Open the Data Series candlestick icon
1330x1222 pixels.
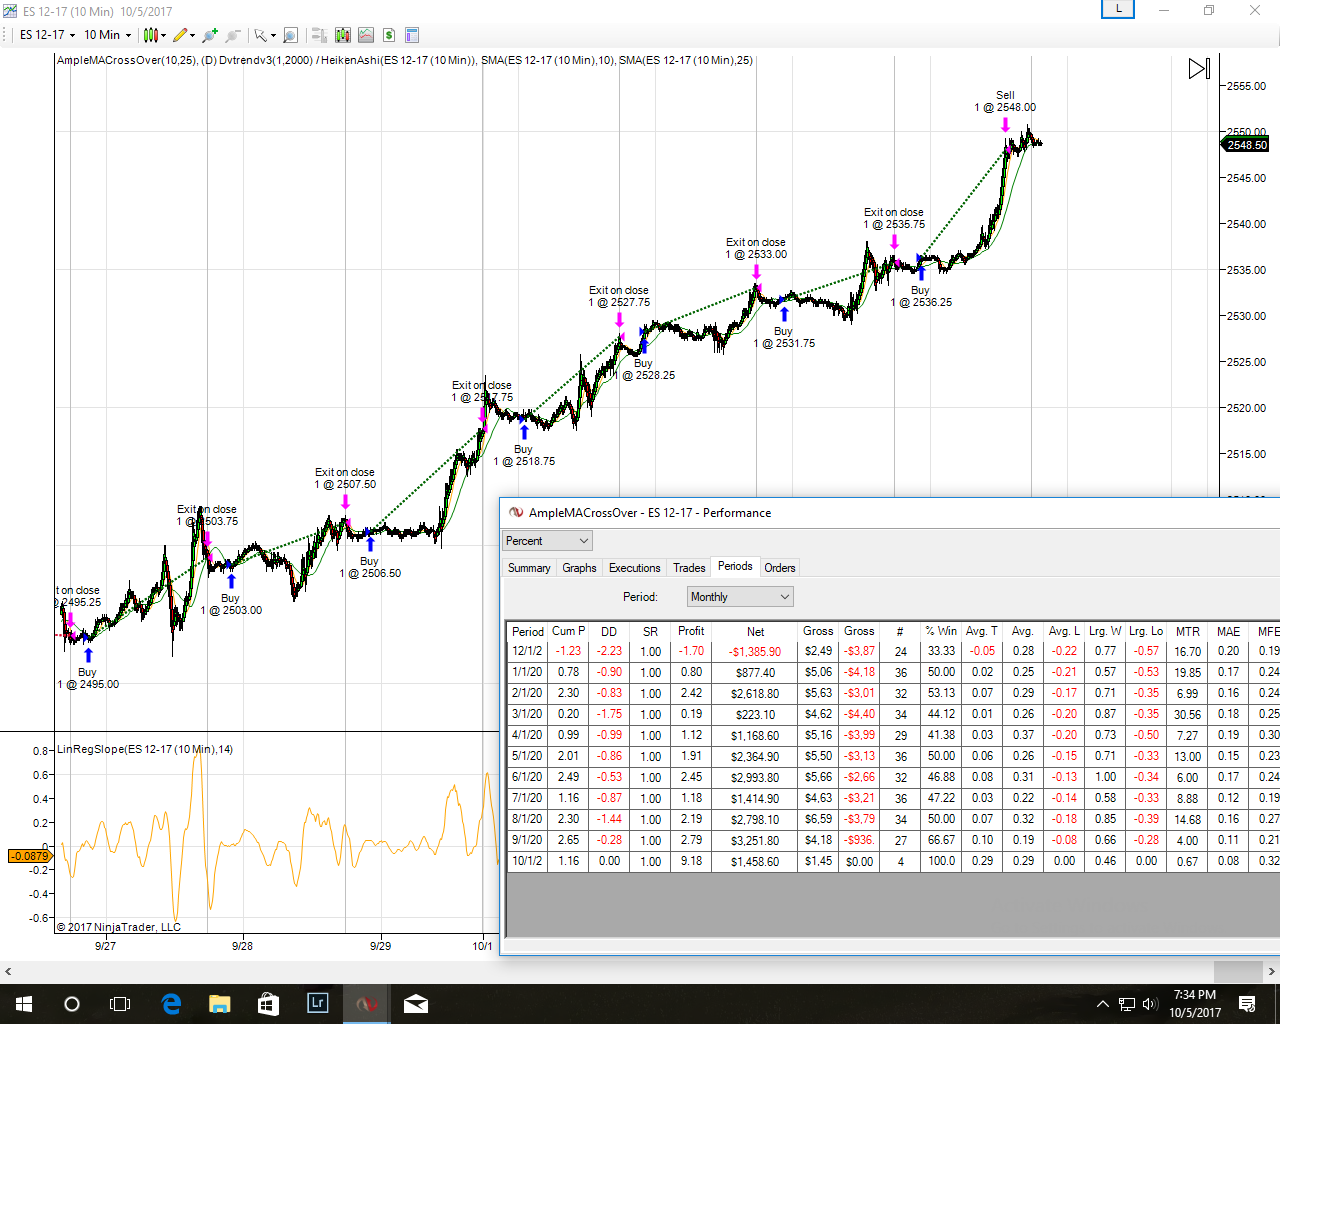click(343, 35)
